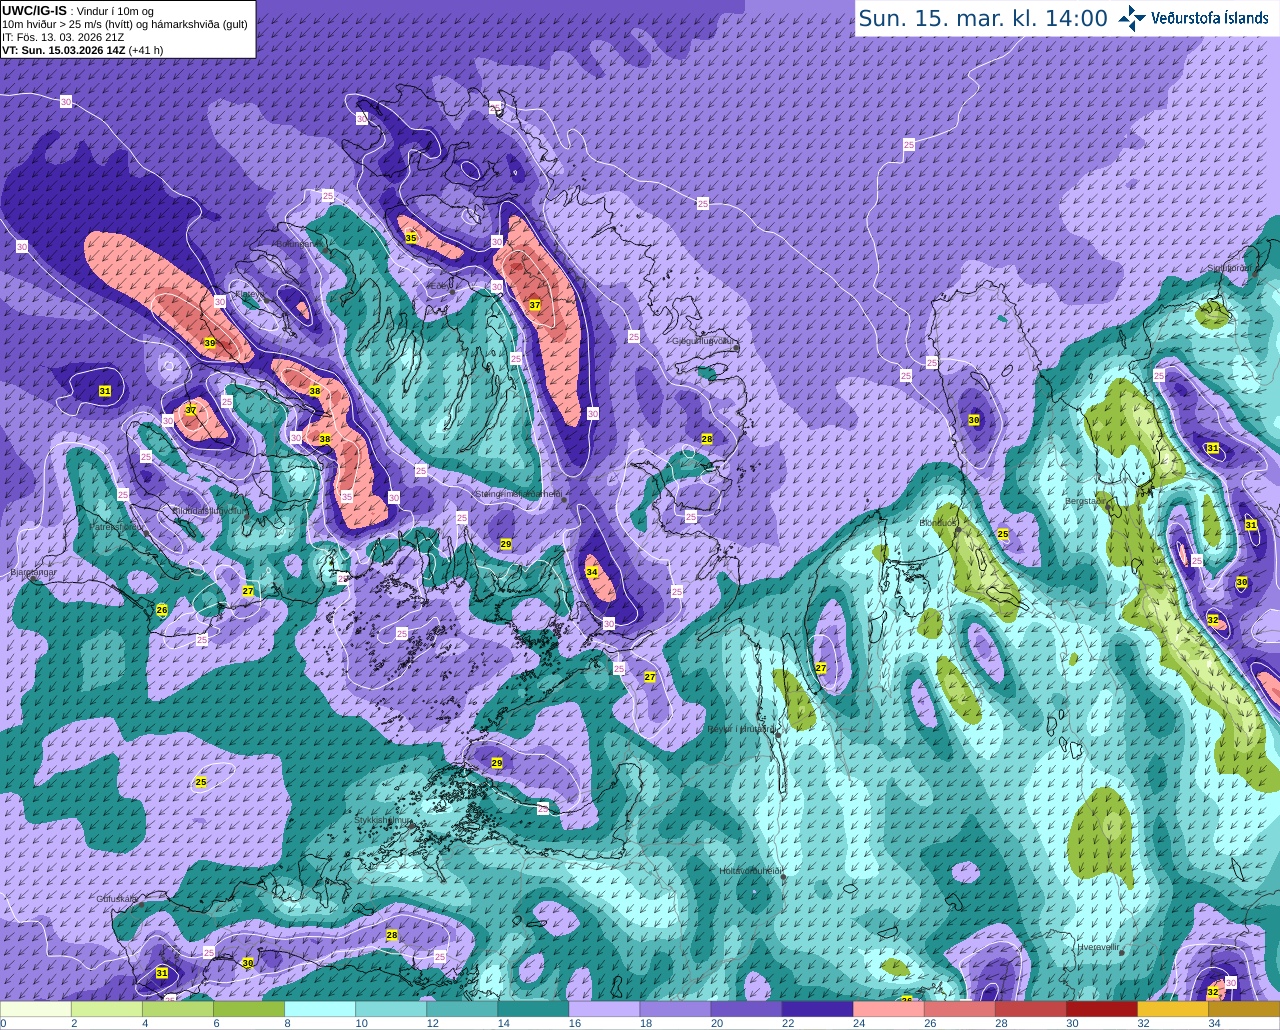The image size is (1280, 1030).
Task: Click the yellow 35 gust marker above Æðey
Action: pyautogui.click(x=411, y=238)
